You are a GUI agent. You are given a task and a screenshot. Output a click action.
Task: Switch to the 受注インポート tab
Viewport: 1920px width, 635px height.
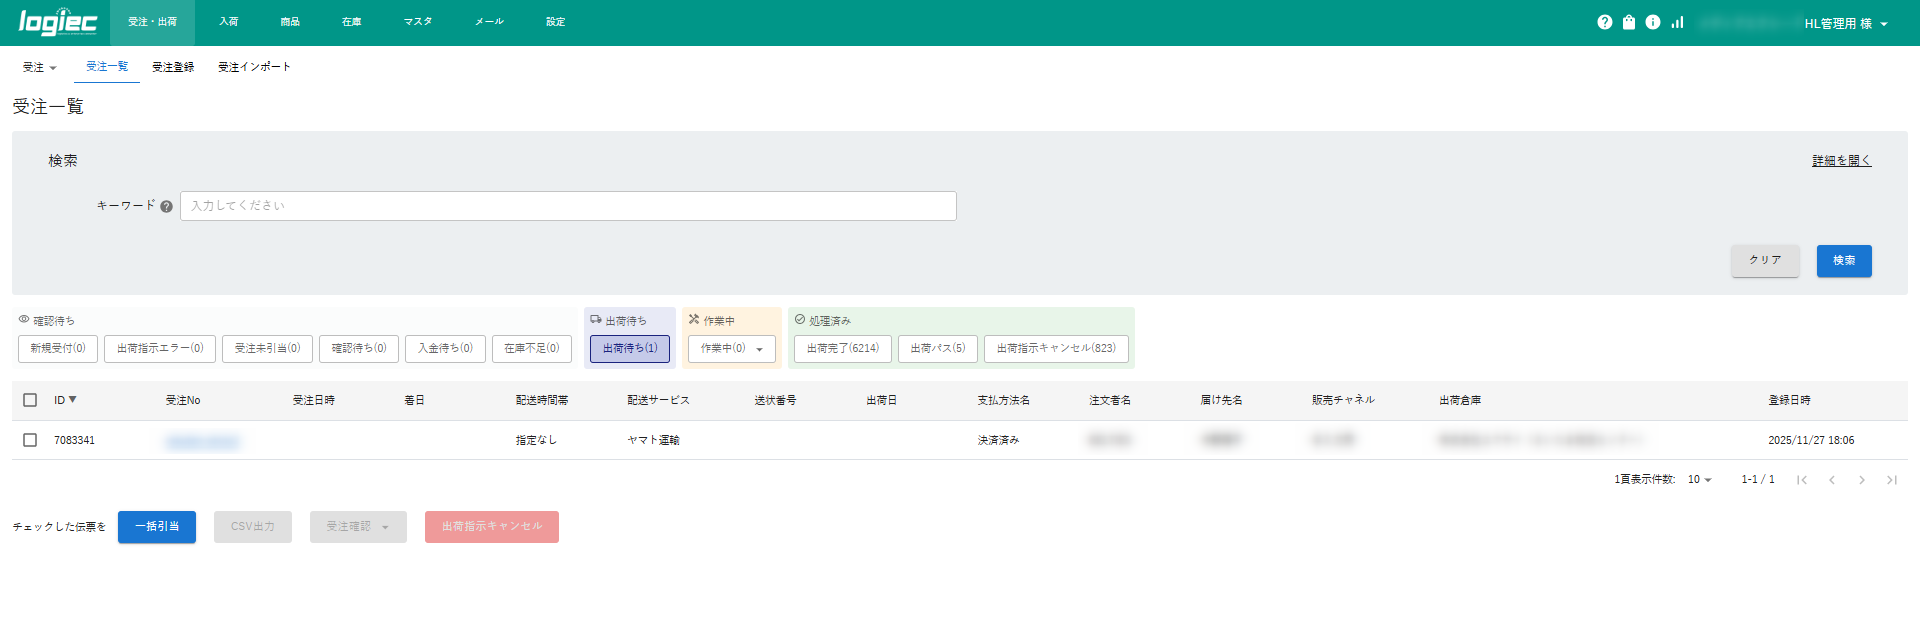[254, 67]
